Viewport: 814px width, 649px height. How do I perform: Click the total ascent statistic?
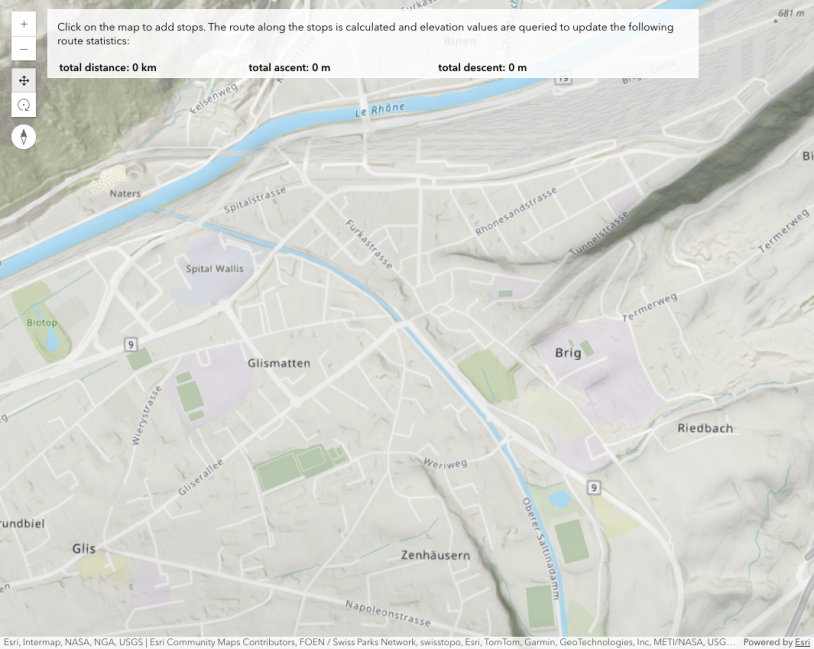point(289,68)
